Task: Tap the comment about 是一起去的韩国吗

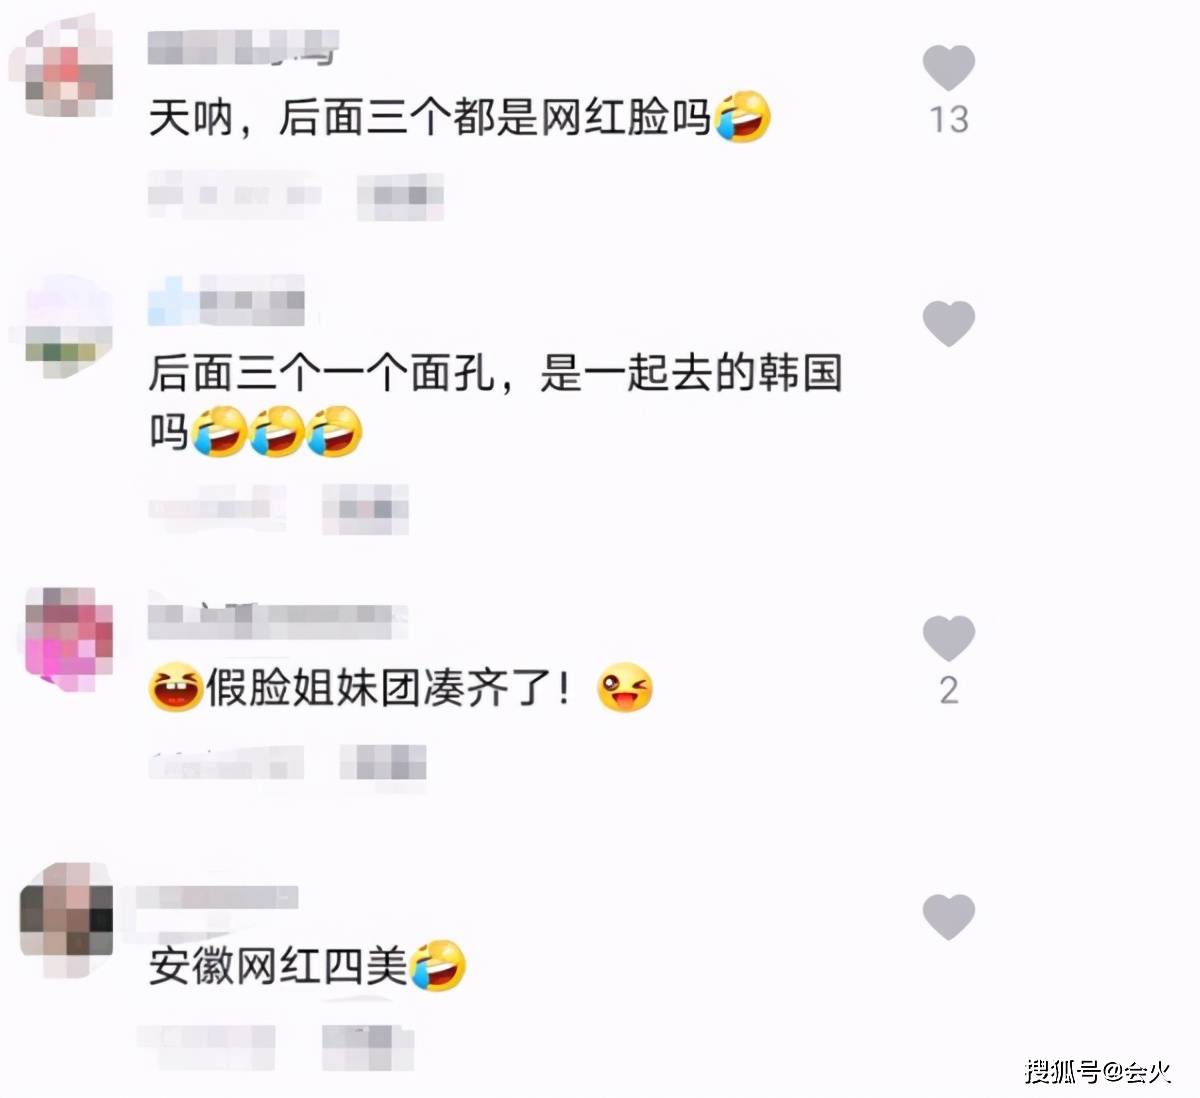Action: tap(495, 403)
